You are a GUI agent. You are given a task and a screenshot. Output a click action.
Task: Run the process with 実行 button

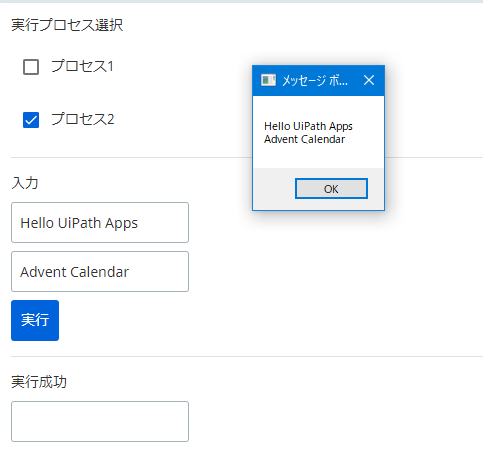point(35,320)
